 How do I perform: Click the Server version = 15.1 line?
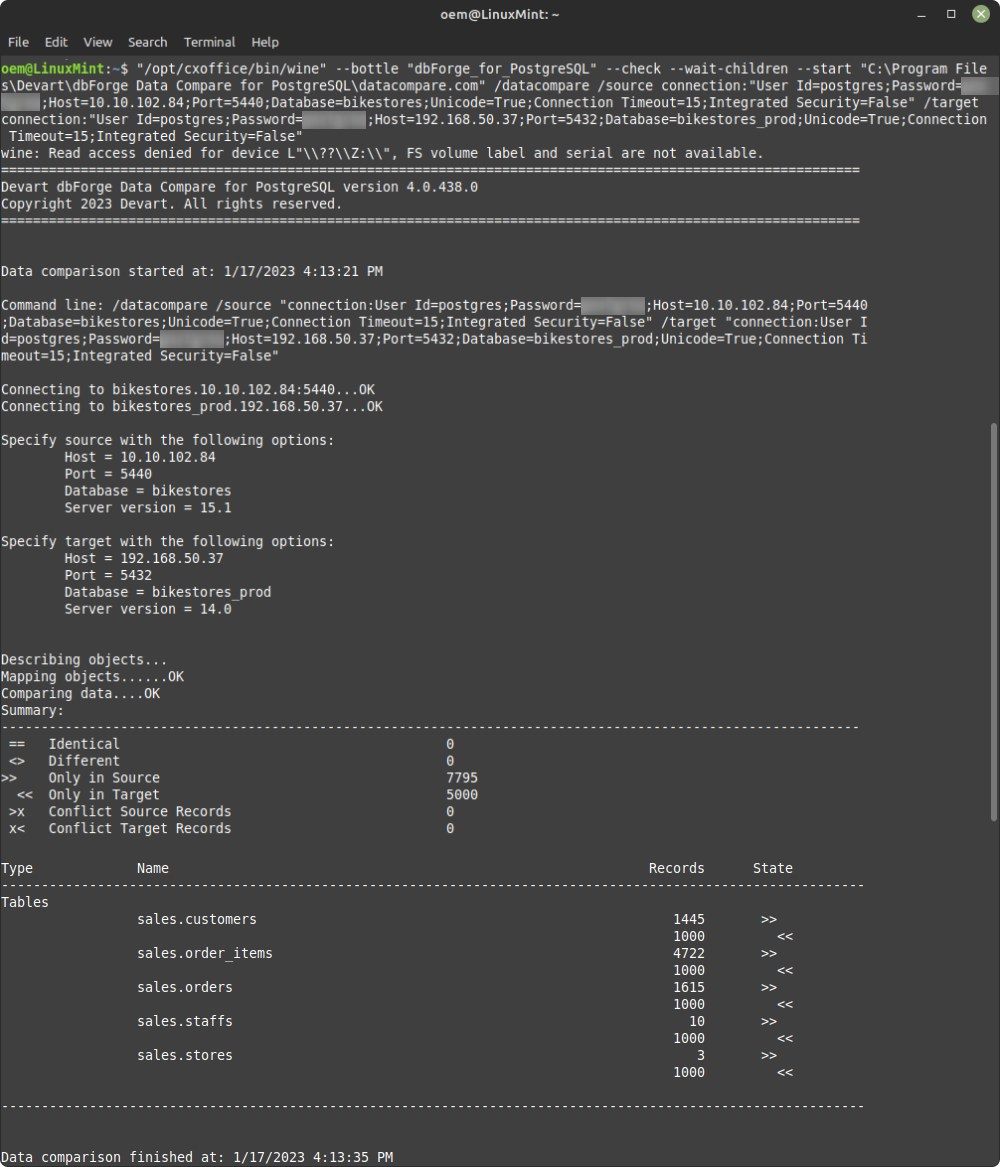pyautogui.click(x=147, y=508)
